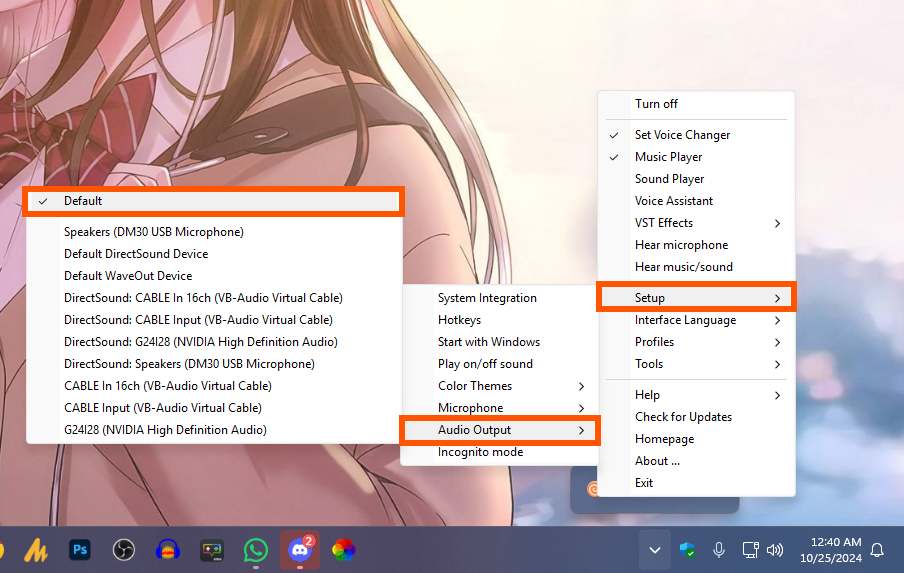Expand the Setup submenu
This screenshot has width=904, height=573.
point(696,297)
